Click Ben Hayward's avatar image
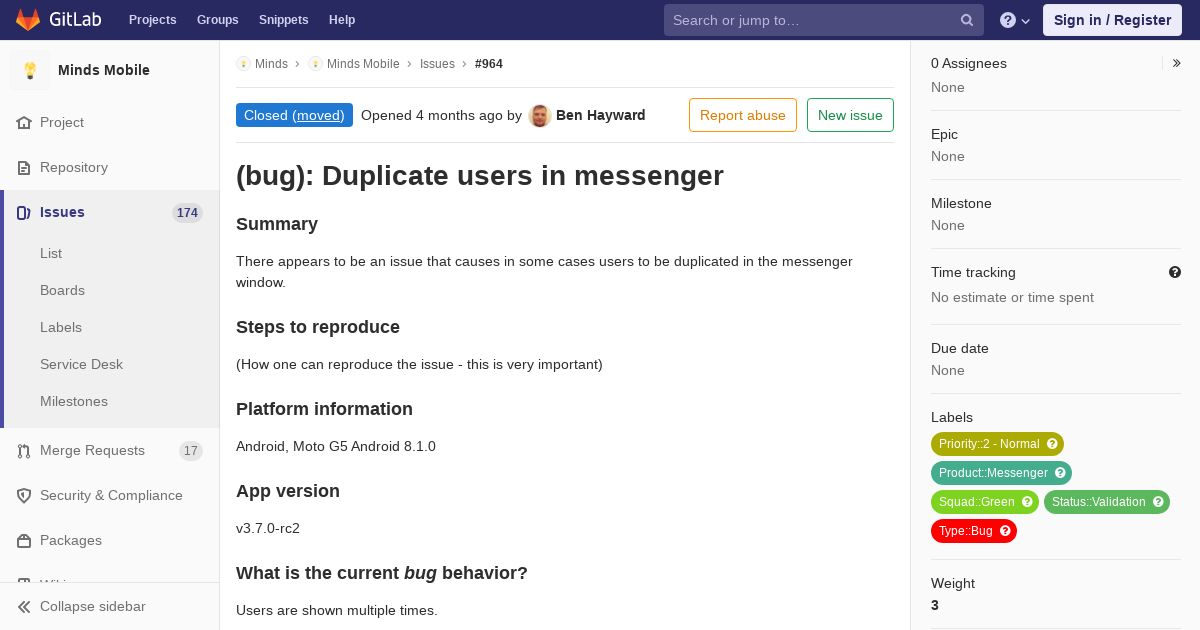This screenshot has height=630, width=1200. [x=540, y=115]
